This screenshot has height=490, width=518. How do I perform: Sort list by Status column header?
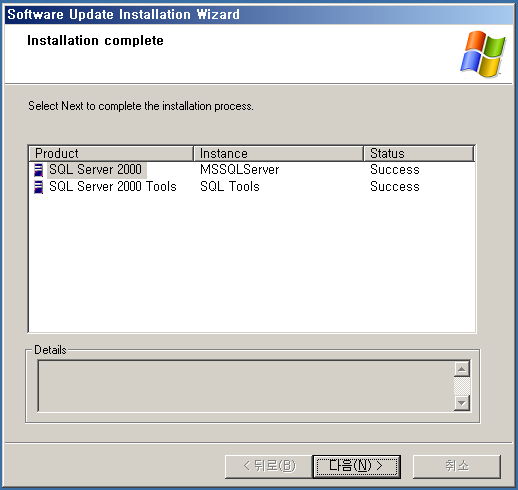[419, 153]
